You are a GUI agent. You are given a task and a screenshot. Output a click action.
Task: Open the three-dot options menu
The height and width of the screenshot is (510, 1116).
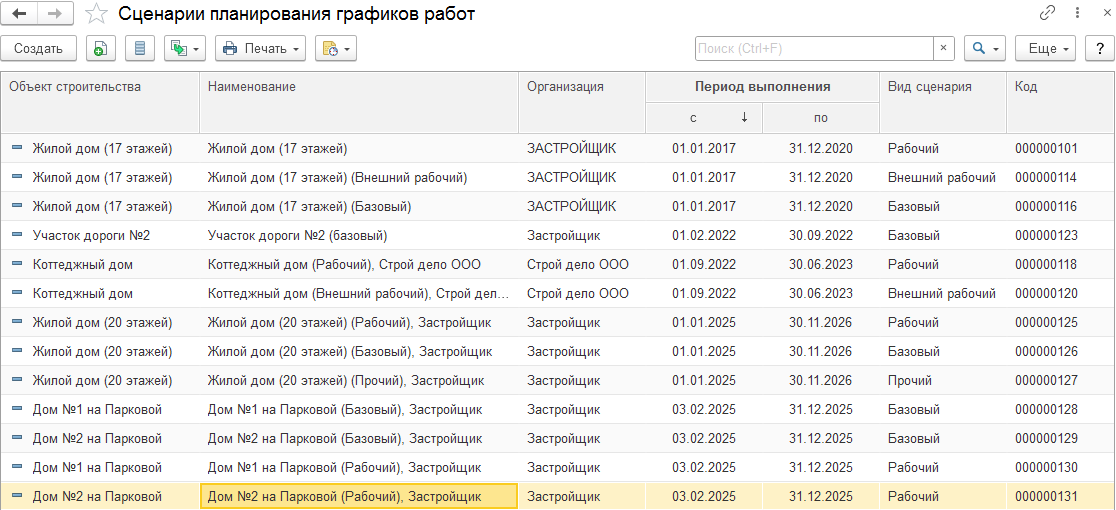[x=1075, y=14]
